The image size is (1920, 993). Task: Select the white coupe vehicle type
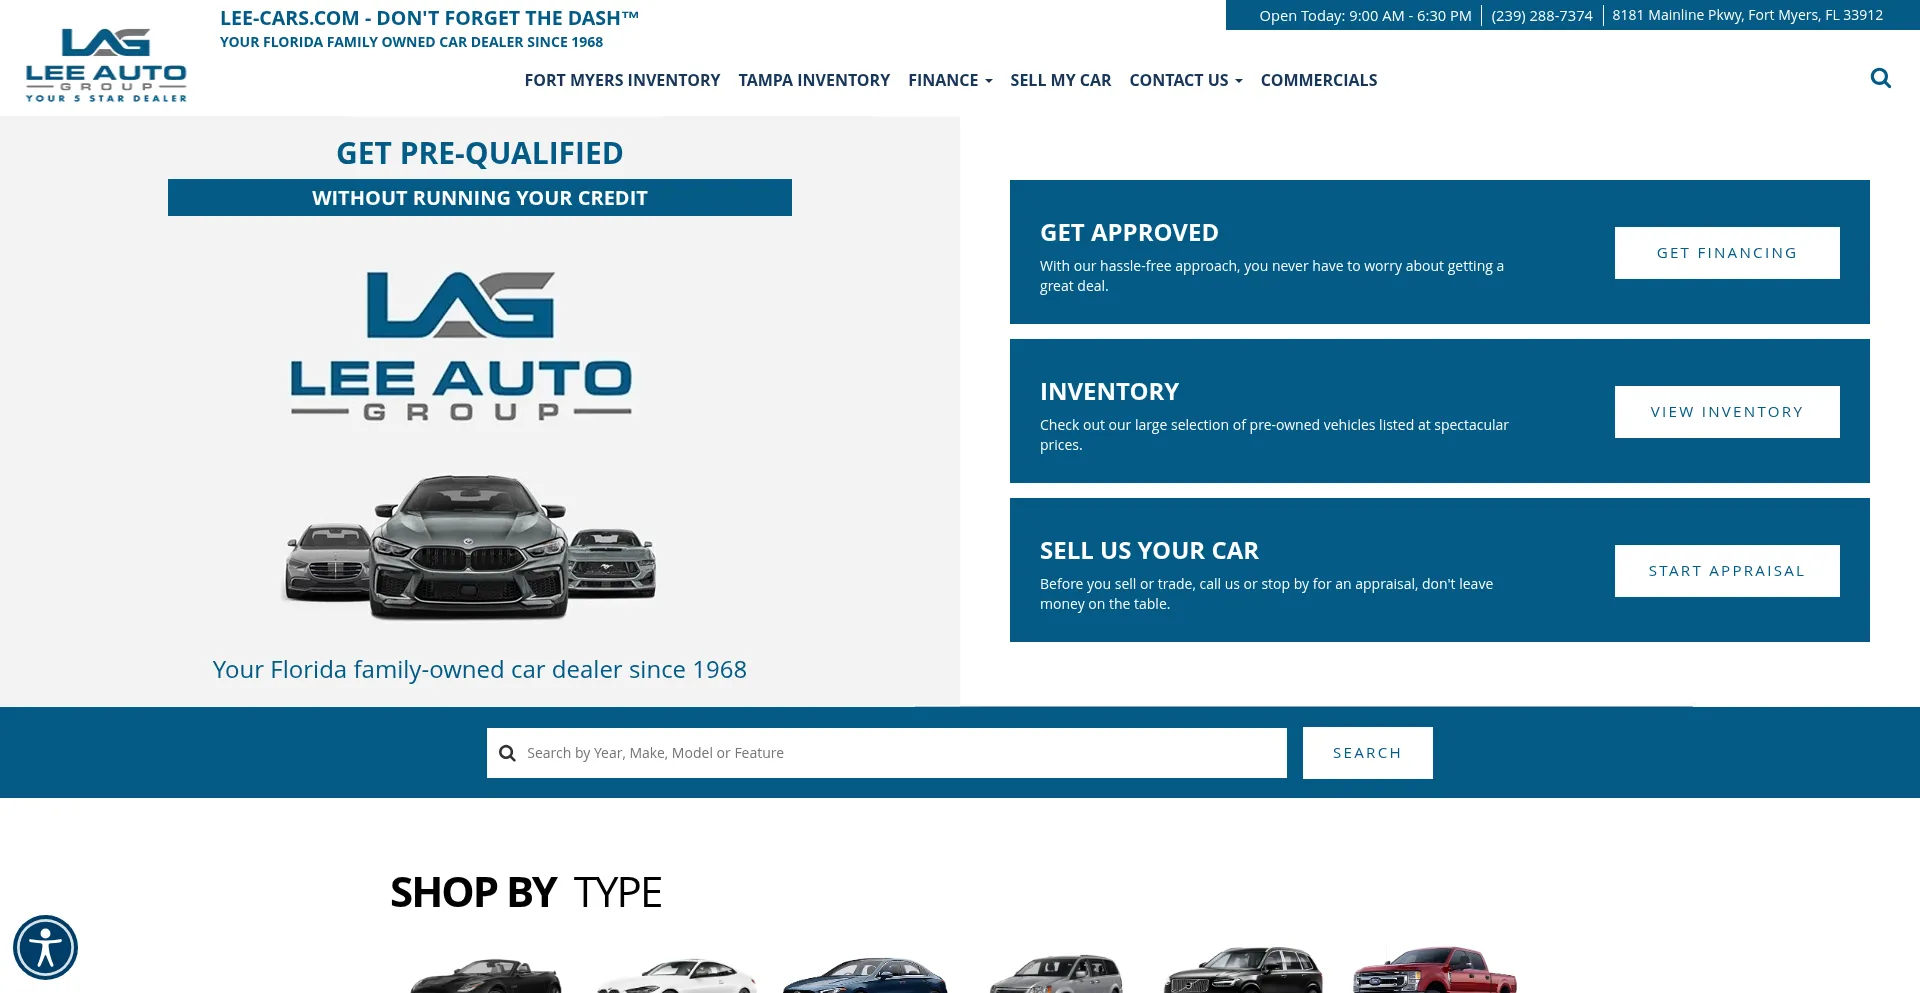676,974
